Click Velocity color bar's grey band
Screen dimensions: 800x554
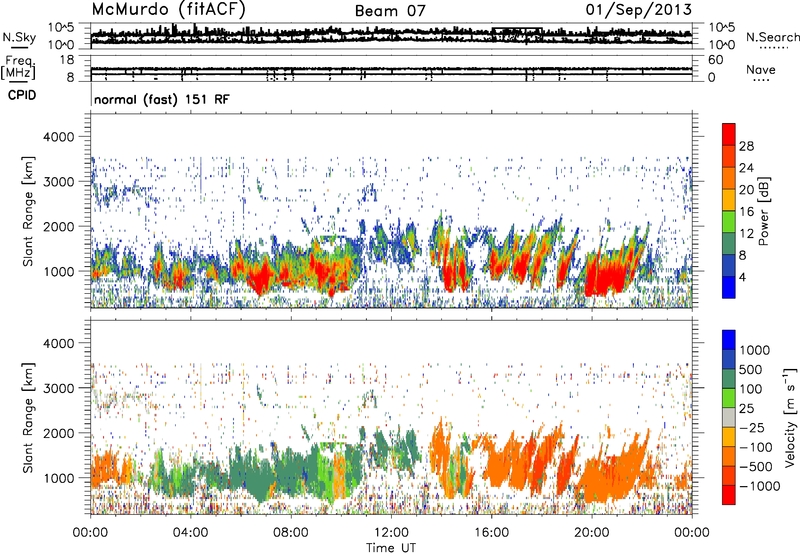[x=729, y=418]
